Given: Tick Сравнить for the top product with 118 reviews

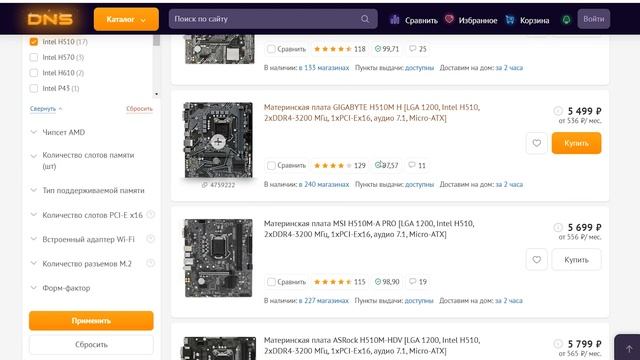Looking at the screenshot, I should [x=271, y=49].
